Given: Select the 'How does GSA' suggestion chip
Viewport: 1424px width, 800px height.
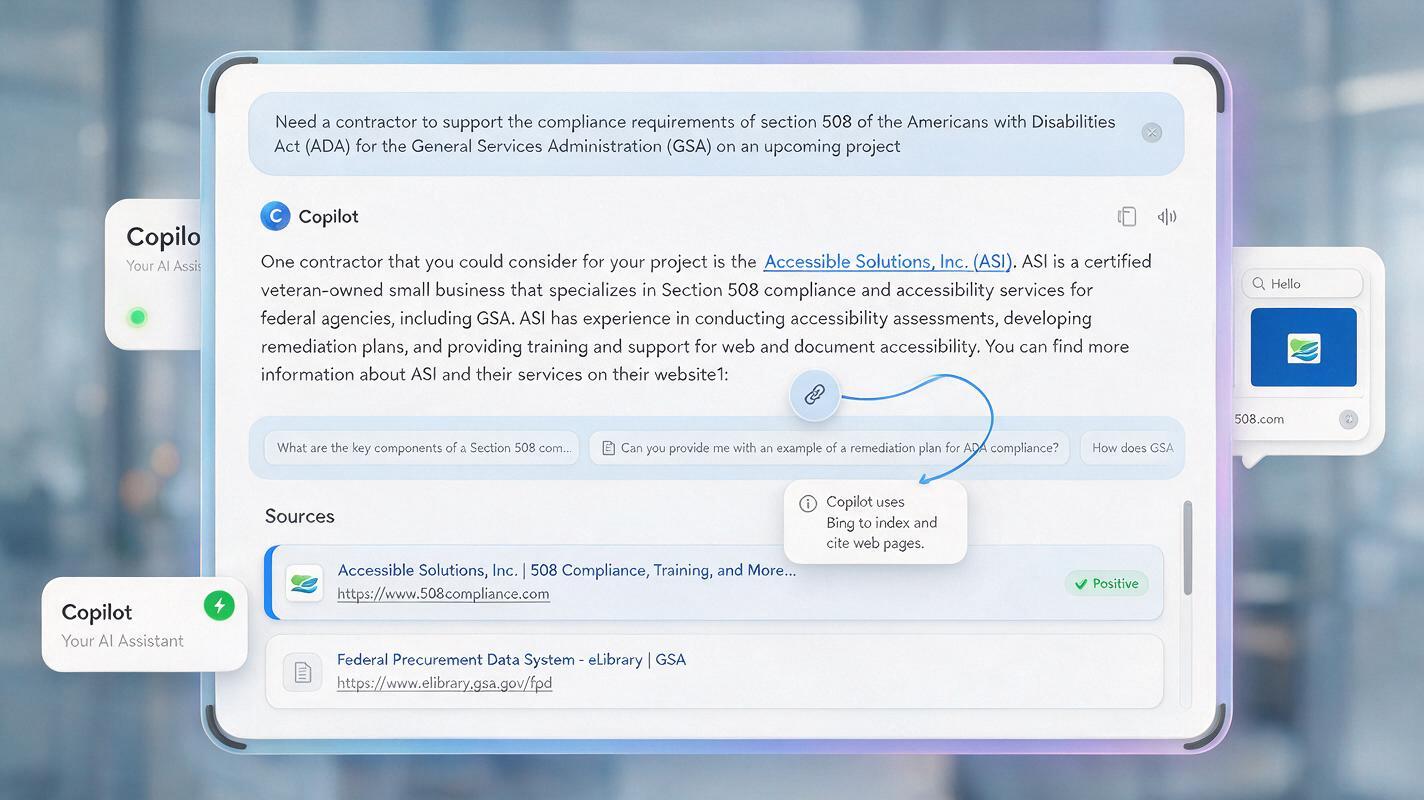Looking at the screenshot, I should pos(1132,448).
